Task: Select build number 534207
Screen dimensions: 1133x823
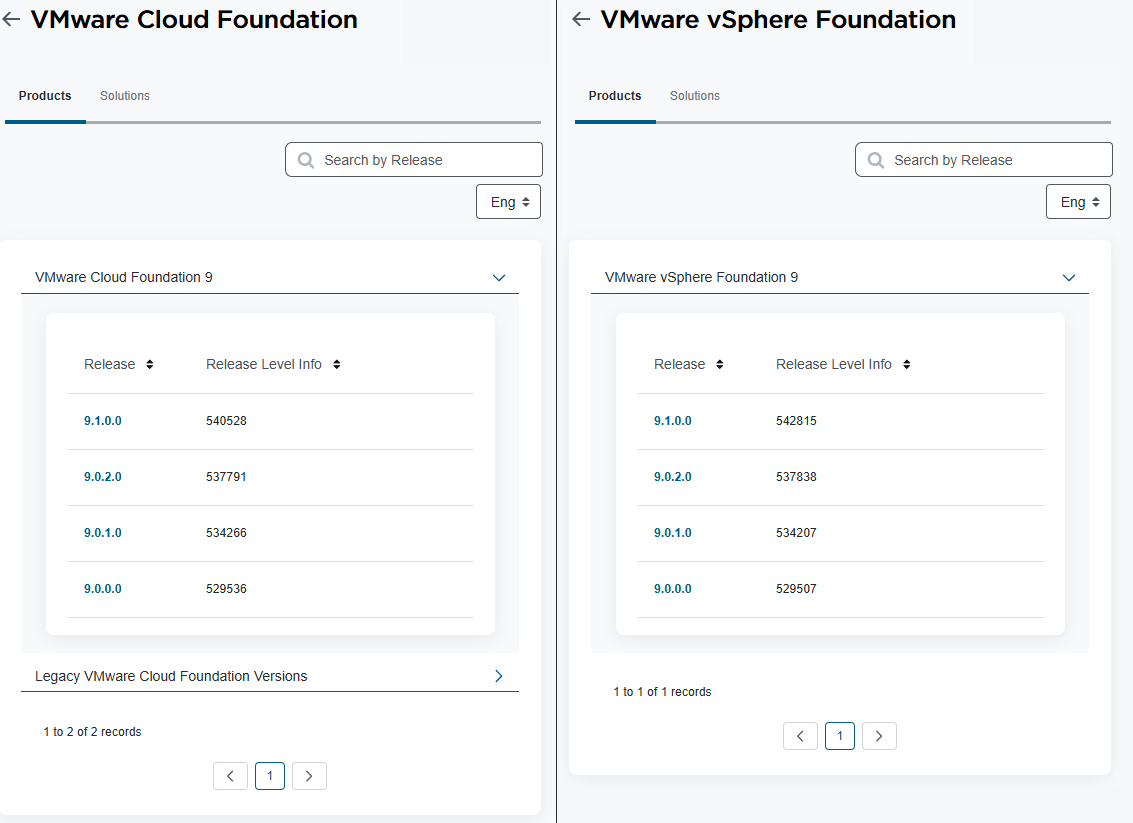Action: [x=796, y=533]
